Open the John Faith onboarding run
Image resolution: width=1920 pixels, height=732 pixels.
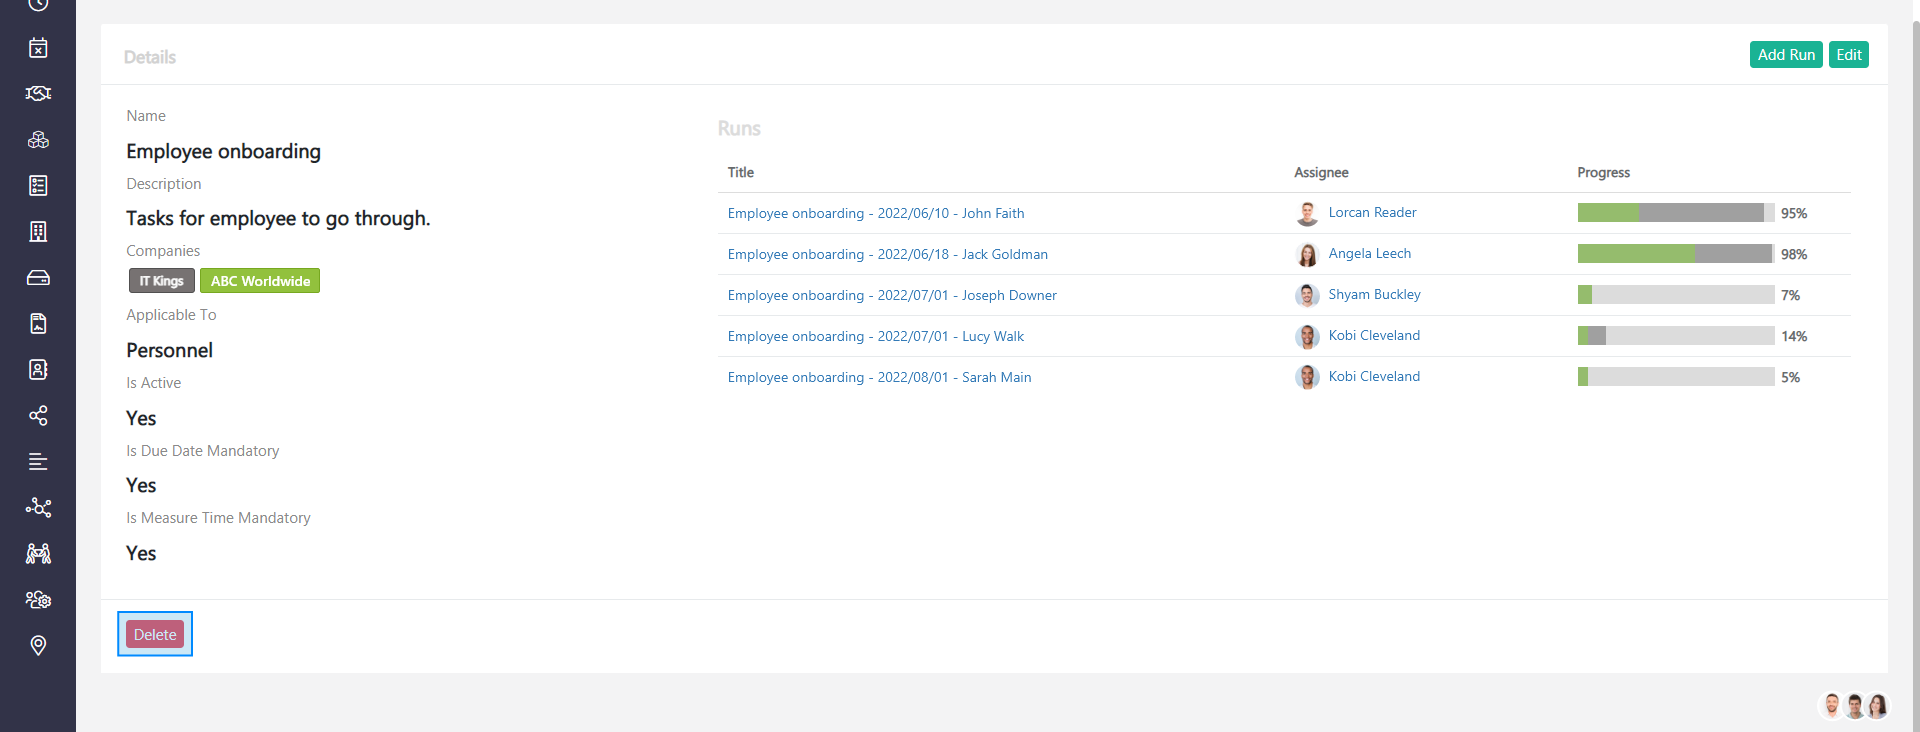875,213
